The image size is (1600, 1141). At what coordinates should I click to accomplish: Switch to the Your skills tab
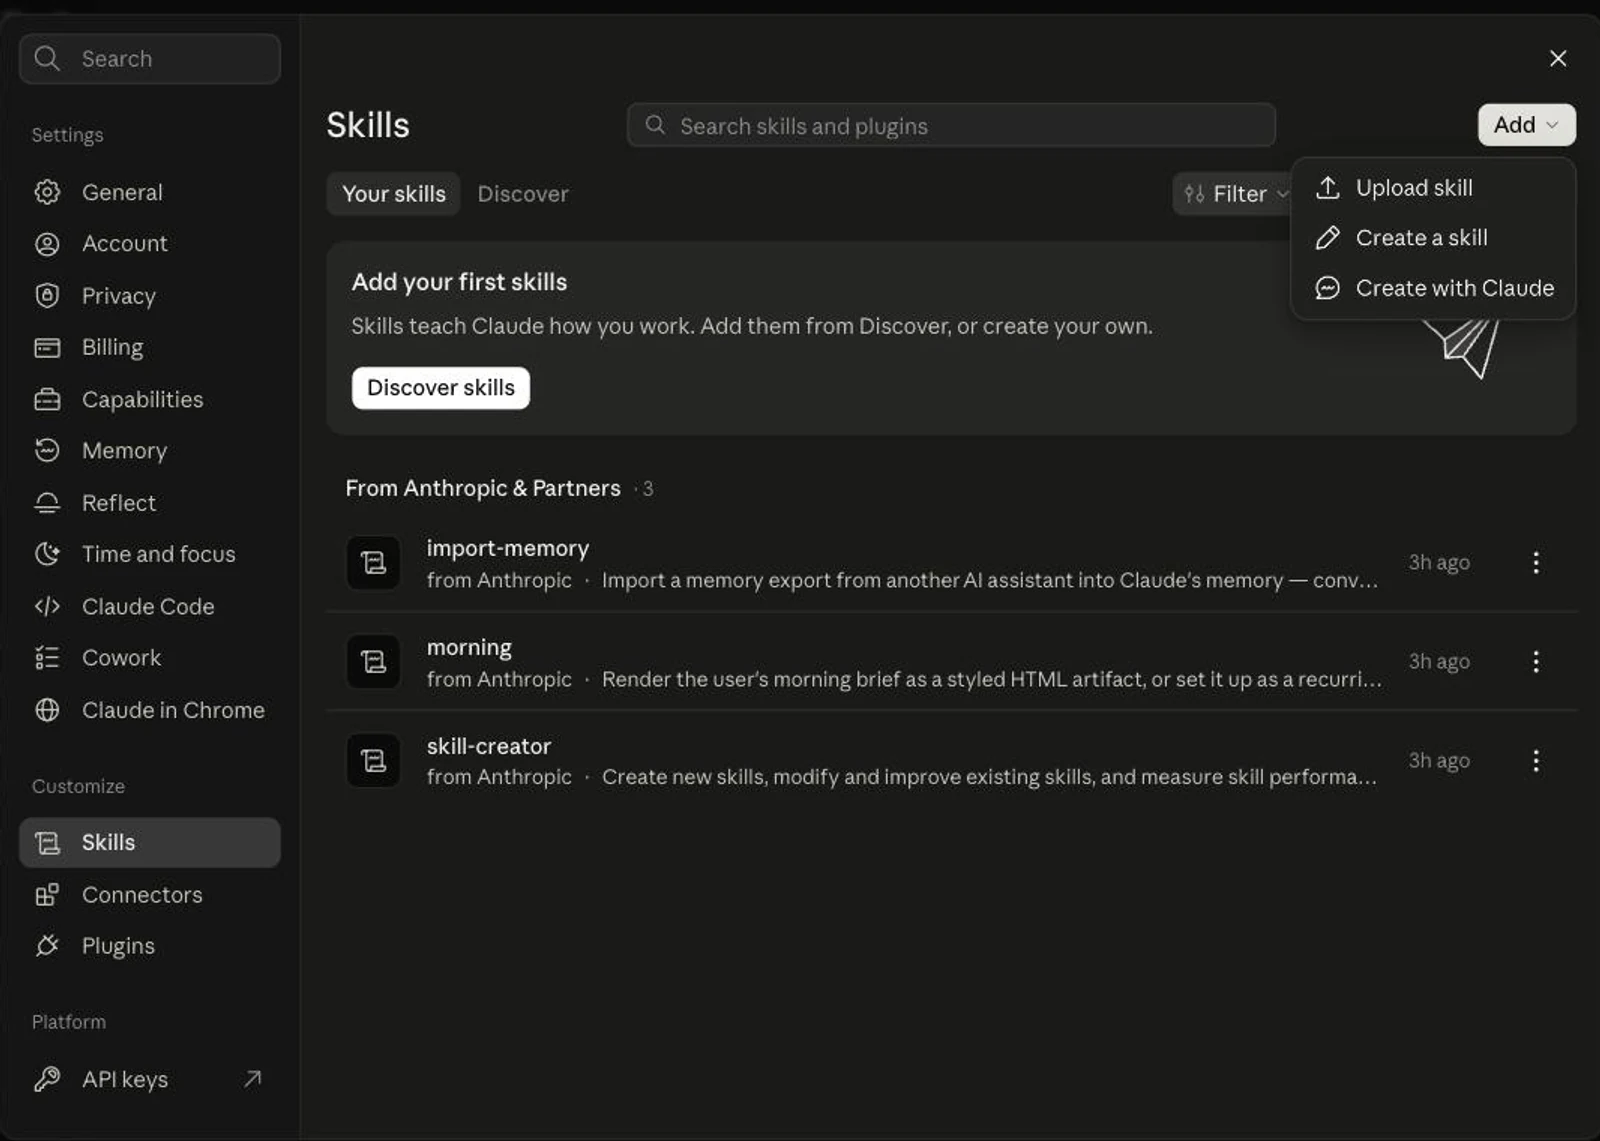point(394,194)
